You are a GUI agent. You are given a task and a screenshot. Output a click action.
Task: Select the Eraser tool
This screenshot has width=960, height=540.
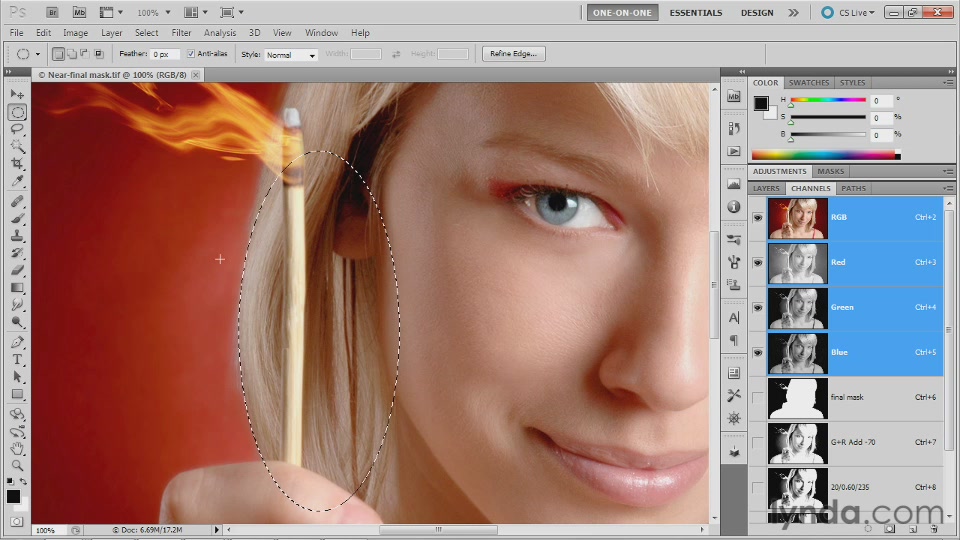[x=17, y=270]
